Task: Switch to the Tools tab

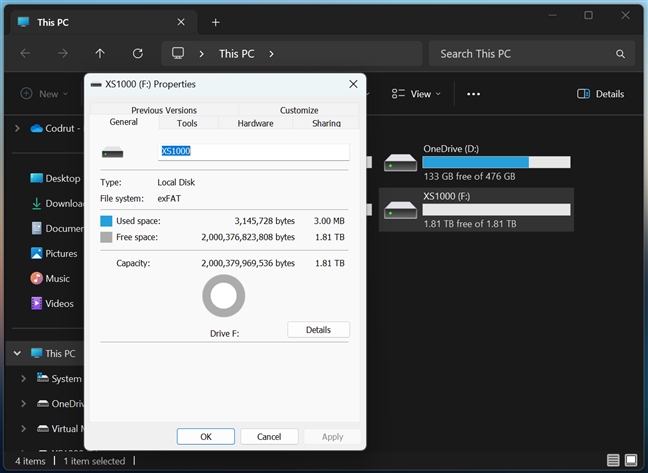Action: click(x=187, y=123)
